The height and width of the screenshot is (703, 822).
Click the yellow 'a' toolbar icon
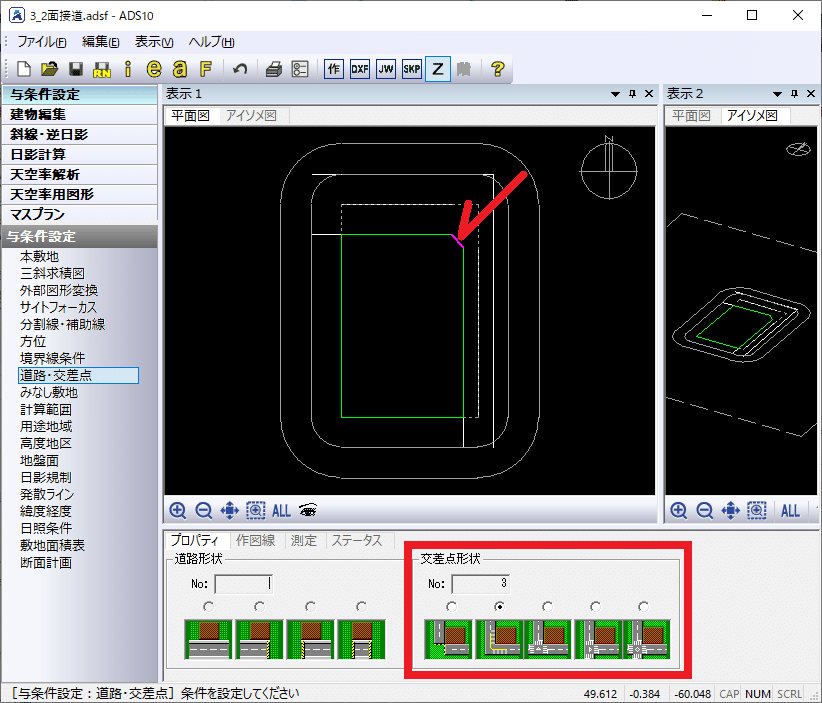tap(180, 69)
